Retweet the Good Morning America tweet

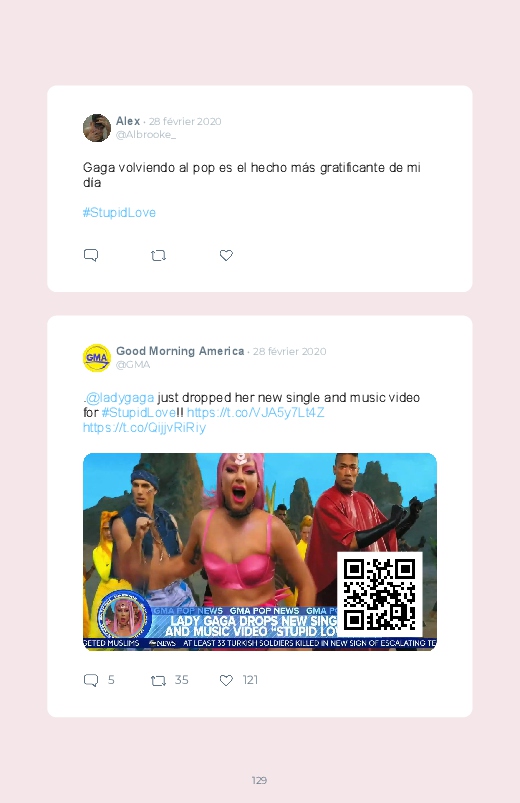(x=158, y=680)
